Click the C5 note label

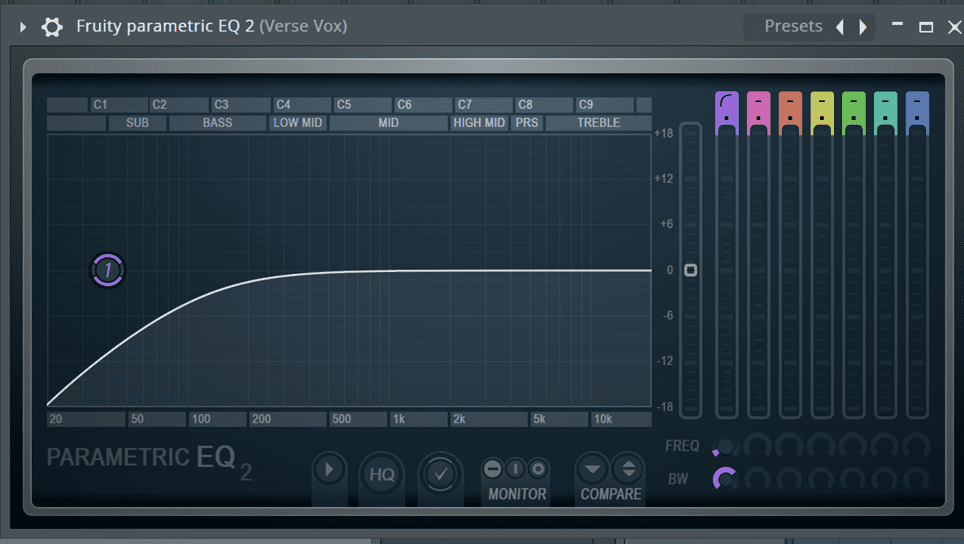pos(363,105)
